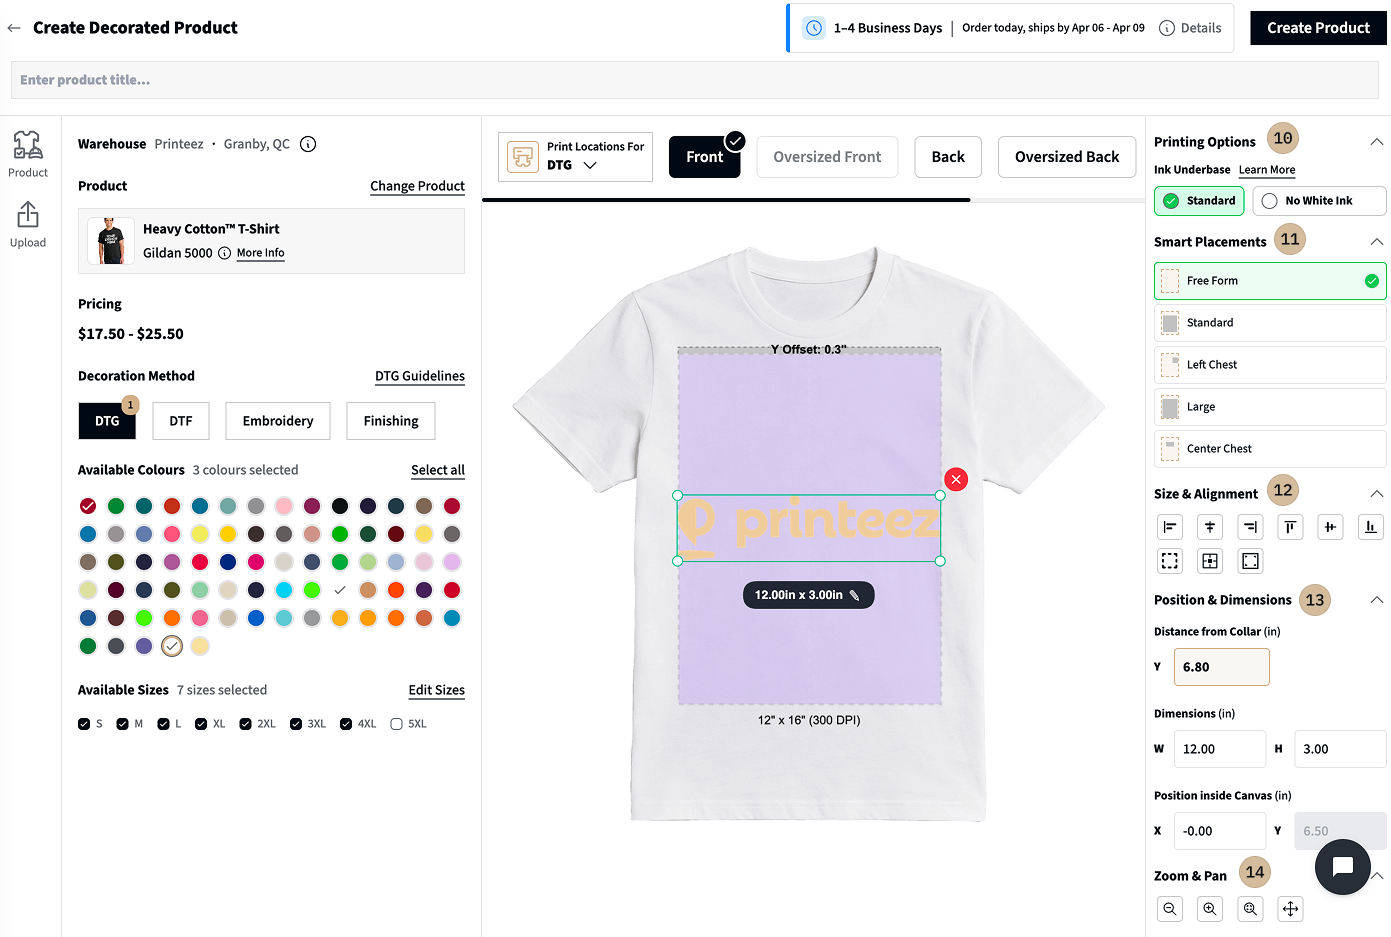Uncheck size 2XL
Image resolution: width=1391 pixels, height=937 pixels.
click(245, 724)
